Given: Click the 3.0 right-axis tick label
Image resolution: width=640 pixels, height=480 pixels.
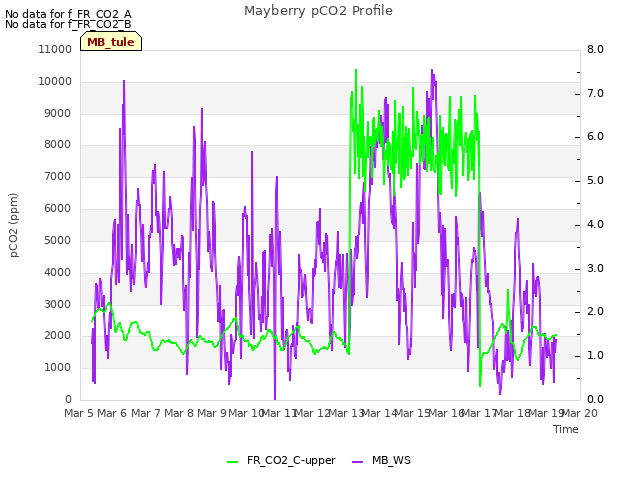Looking at the screenshot, I should [x=595, y=269].
